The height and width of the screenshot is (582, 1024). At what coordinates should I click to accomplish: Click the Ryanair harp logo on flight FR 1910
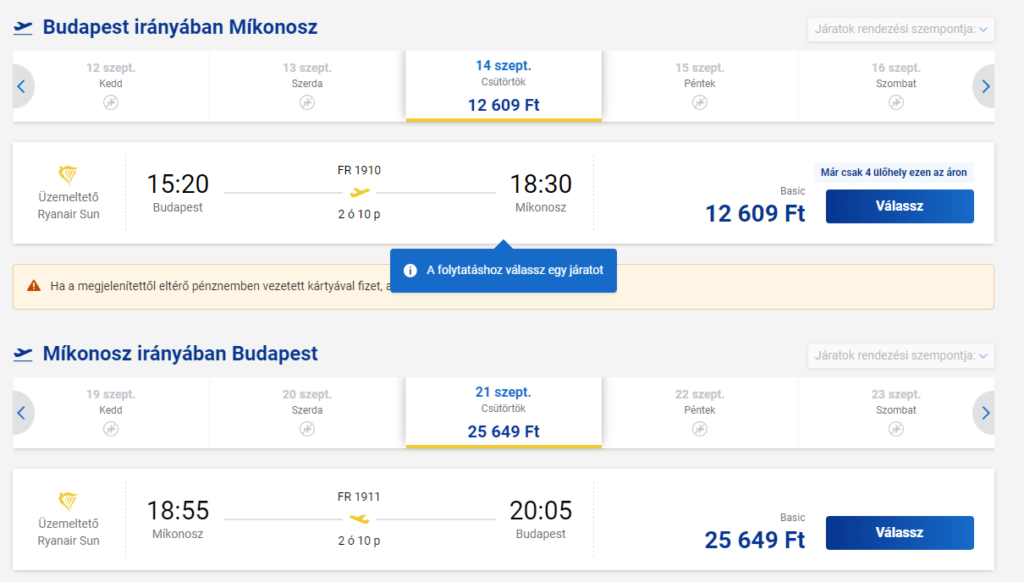[x=68, y=174]
